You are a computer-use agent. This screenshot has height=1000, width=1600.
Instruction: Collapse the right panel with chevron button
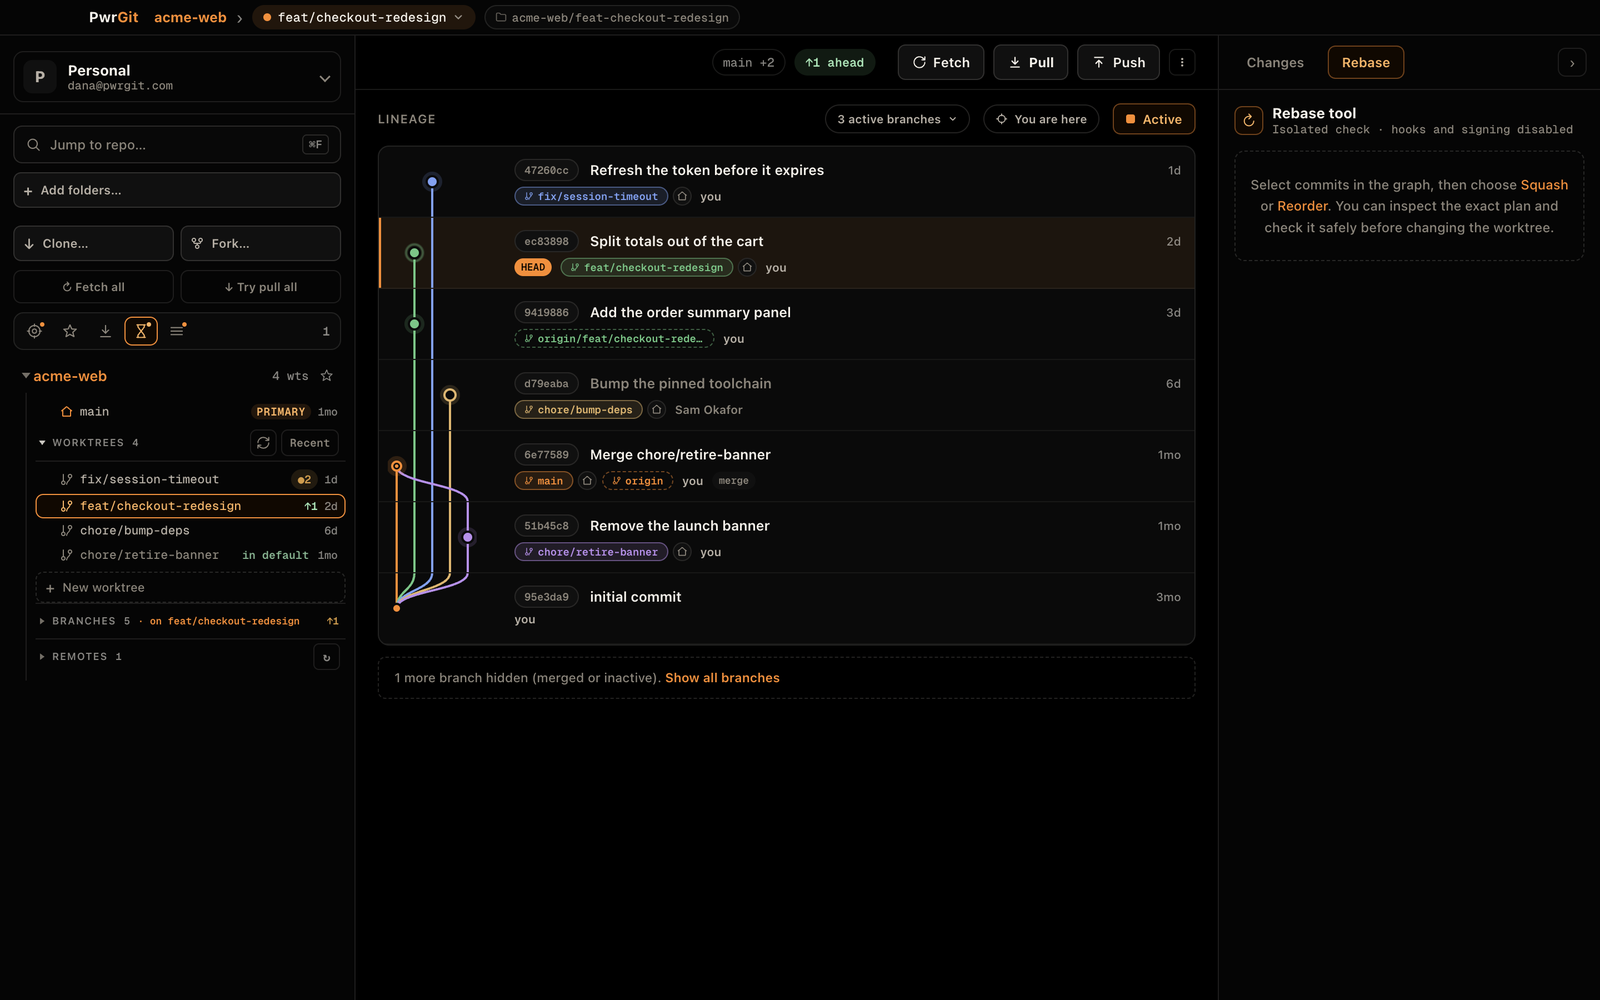point(1572,62)
